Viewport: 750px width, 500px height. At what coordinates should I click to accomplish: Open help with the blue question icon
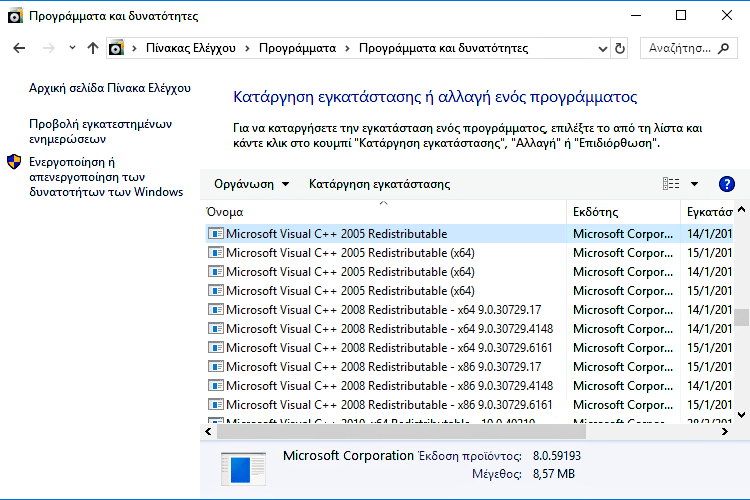[x=727, y=184]
